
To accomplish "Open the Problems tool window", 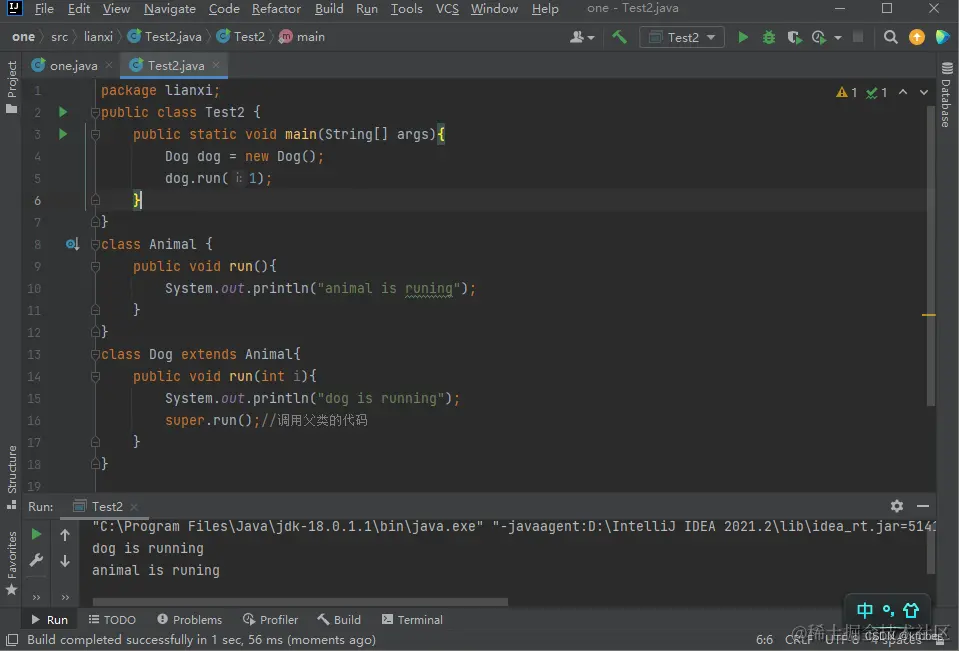I will [190, 620].
